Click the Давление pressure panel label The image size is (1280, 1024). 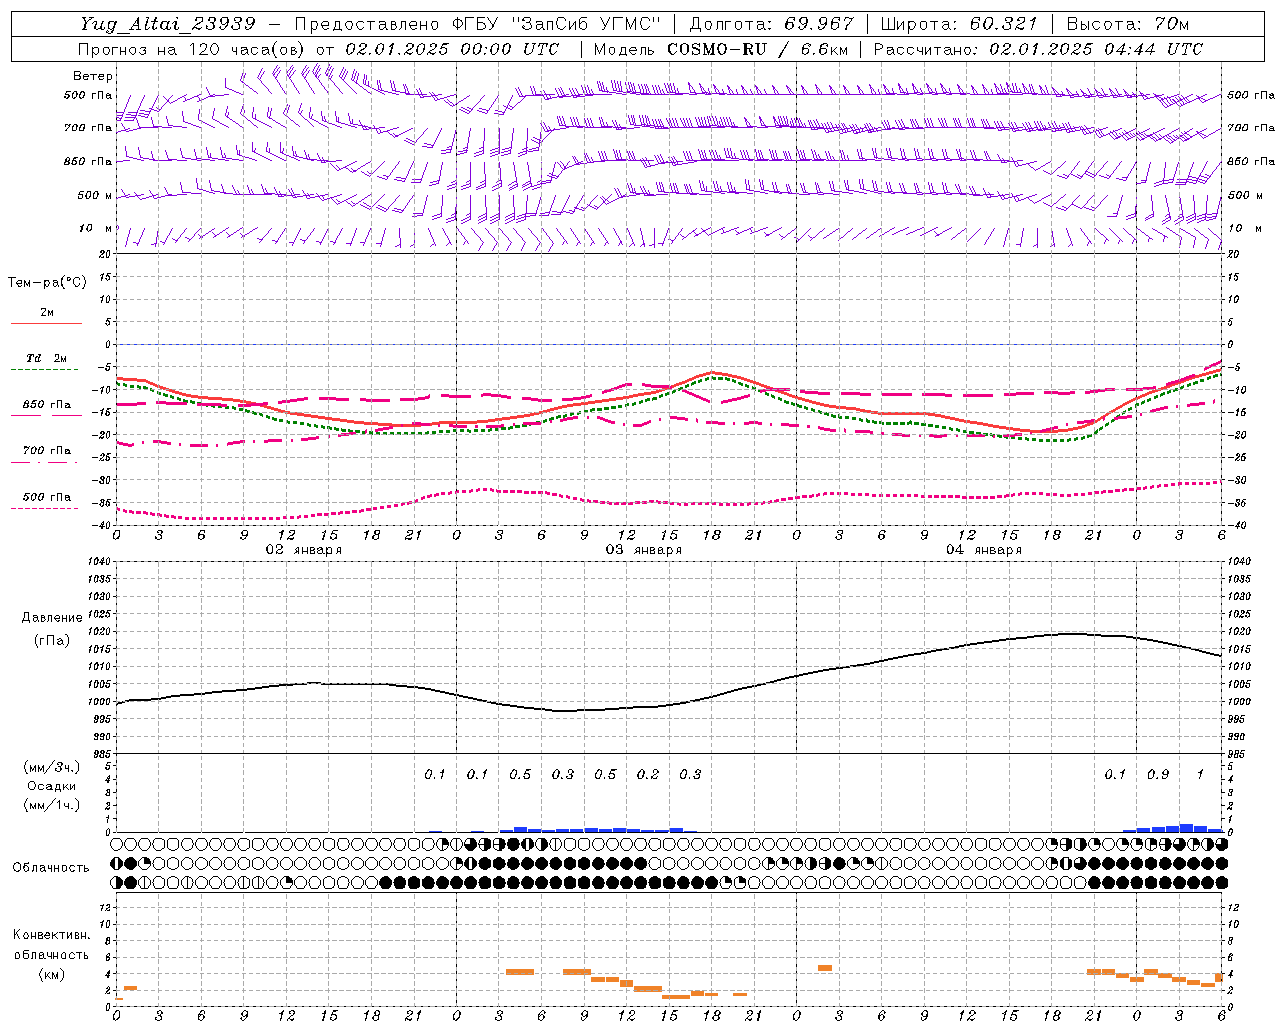[52, 618]
